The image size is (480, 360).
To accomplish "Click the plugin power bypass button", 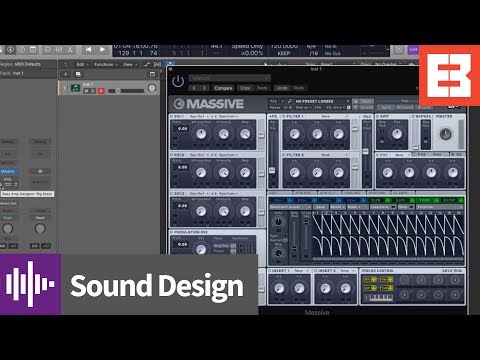I will 178,81.
